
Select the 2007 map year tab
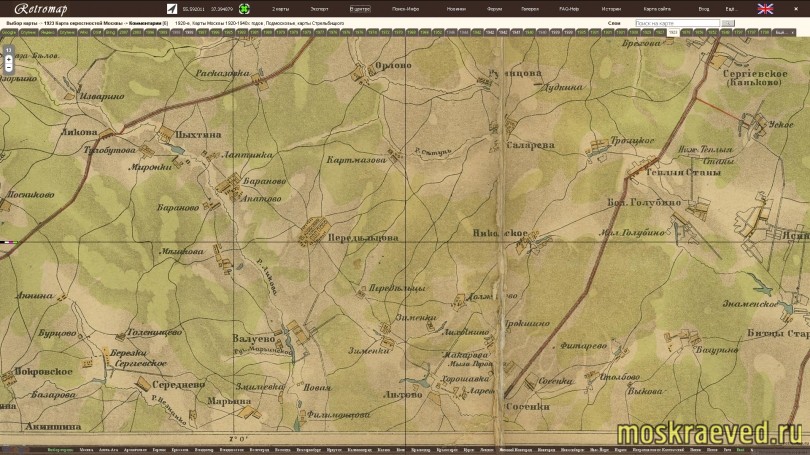coord(124,32)
